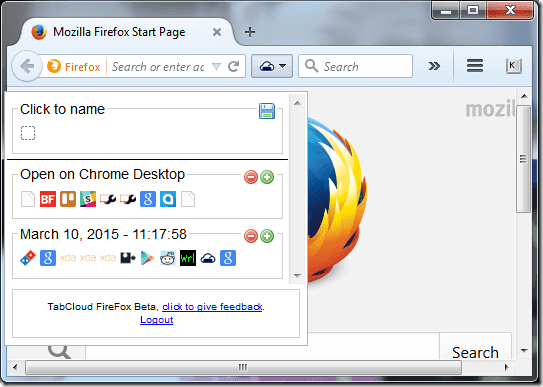The height and width of the screenshot is (387, 543).
Task: Click the TabCloud popup scroll down arrow
Action: (297, 276)
